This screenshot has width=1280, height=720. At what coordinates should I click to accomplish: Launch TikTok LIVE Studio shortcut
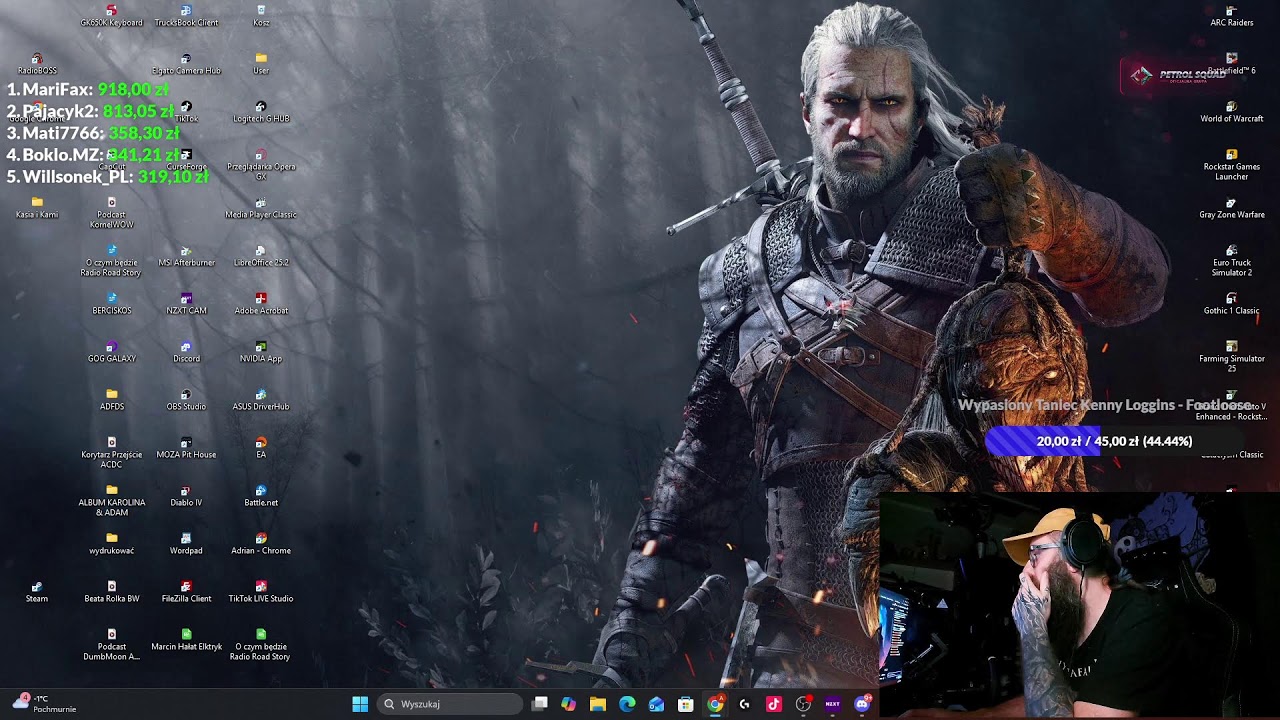pos(261,592)
